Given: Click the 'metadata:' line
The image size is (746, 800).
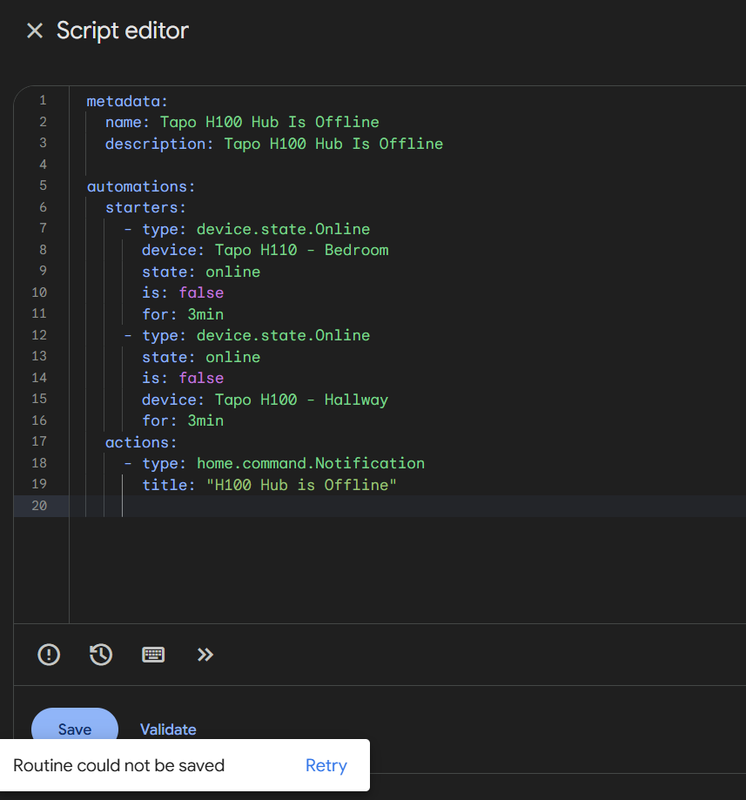Looking at the screenshot, I should click(x=127, y=101).
